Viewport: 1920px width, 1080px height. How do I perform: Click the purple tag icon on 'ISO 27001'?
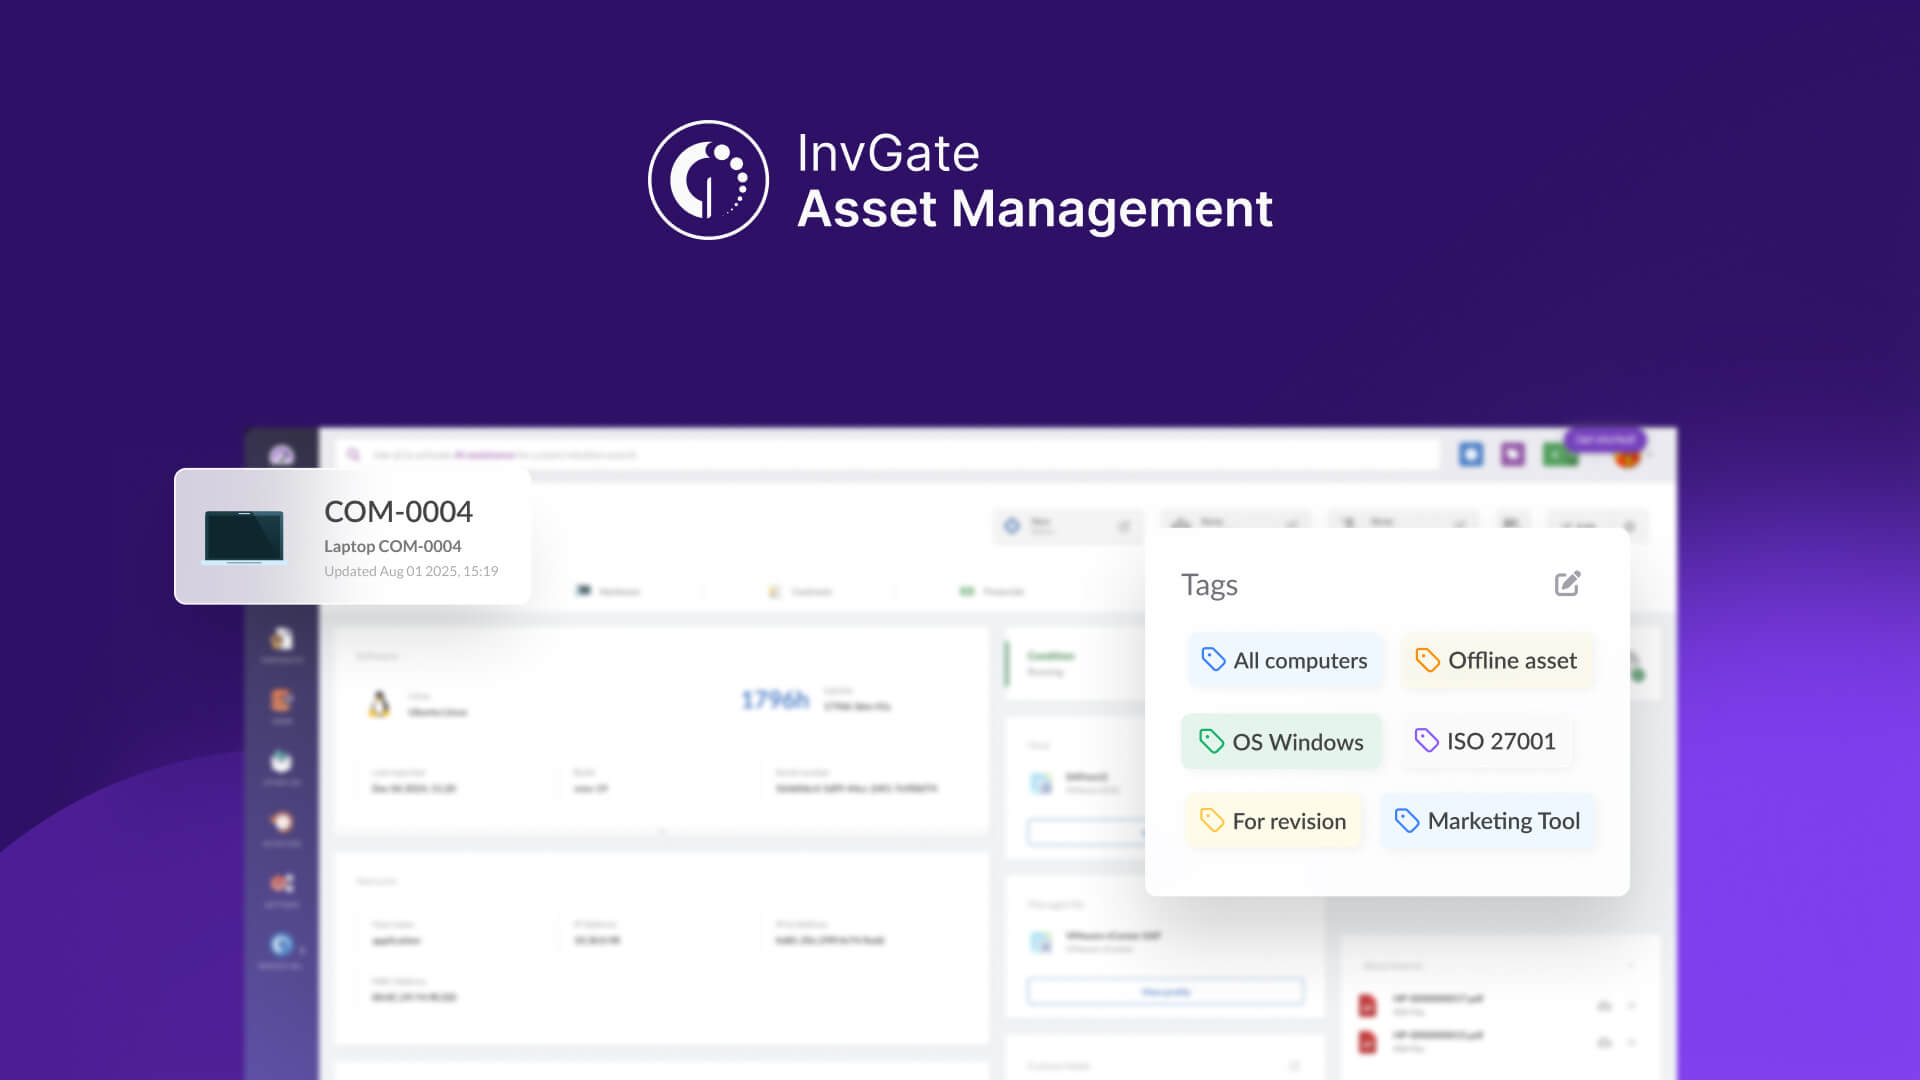(1426, 741)
